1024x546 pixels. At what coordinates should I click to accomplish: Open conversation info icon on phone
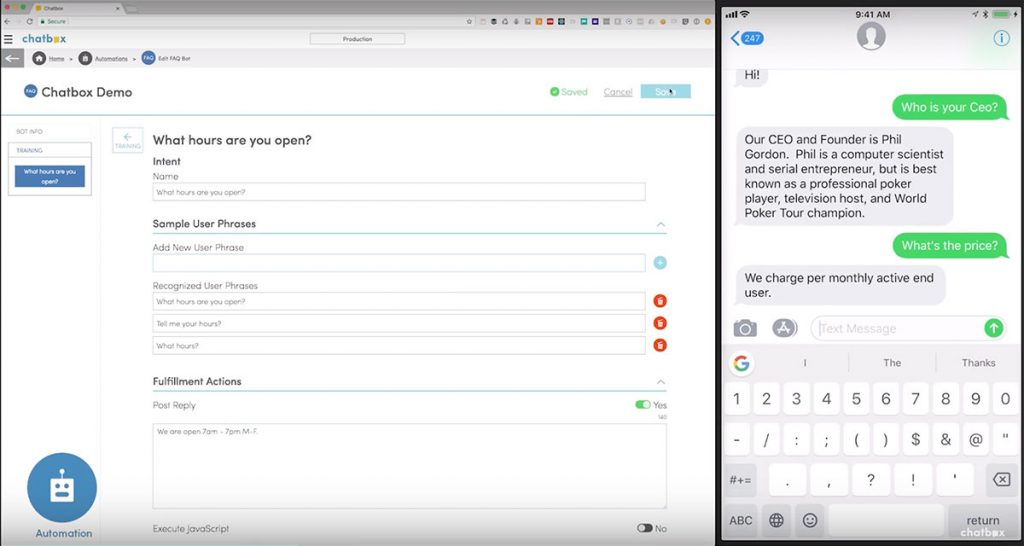coord(1001,38)
